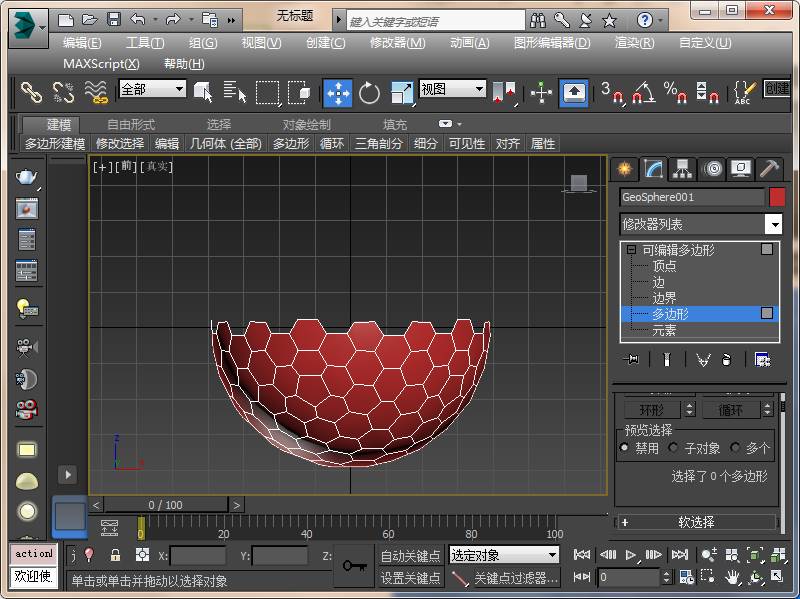Click the Use Pivot Point Center icon
This screenshot has height=599, width=800.
pyautogui.click(x=505, y=93)
